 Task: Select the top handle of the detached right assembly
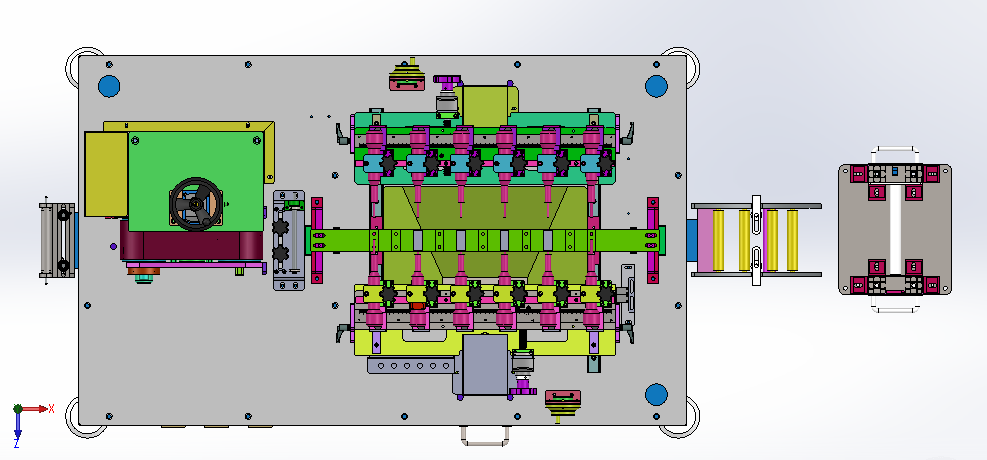click(894, 155)
